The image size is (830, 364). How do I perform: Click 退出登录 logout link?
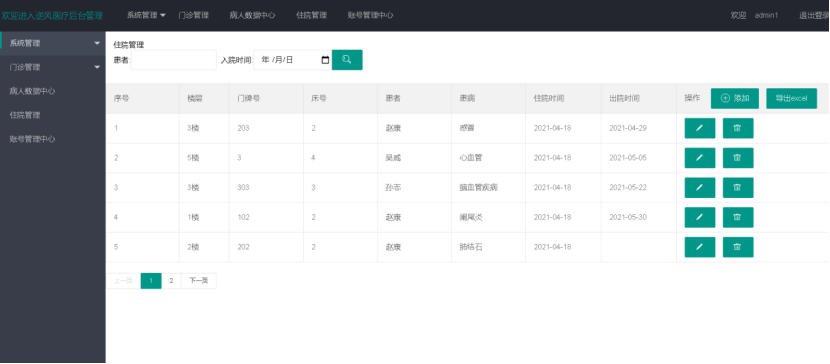click(x=814, y=15)
